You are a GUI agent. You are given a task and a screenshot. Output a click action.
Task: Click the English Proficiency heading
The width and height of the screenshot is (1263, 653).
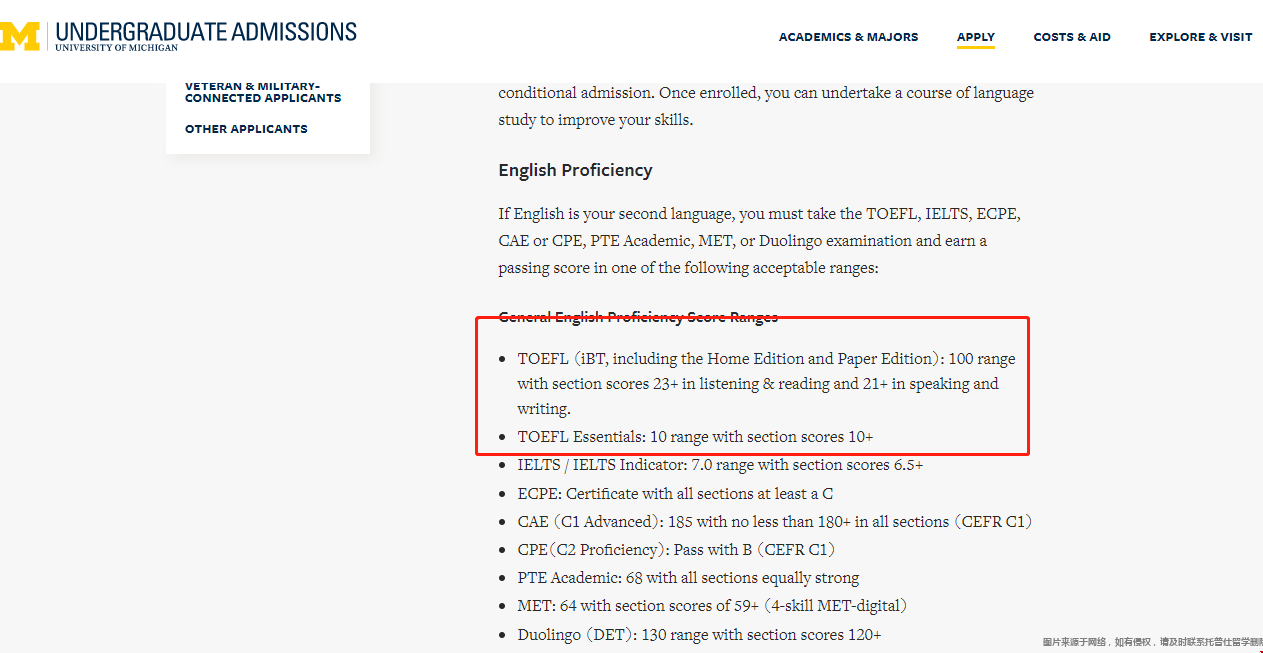(575, 170)
